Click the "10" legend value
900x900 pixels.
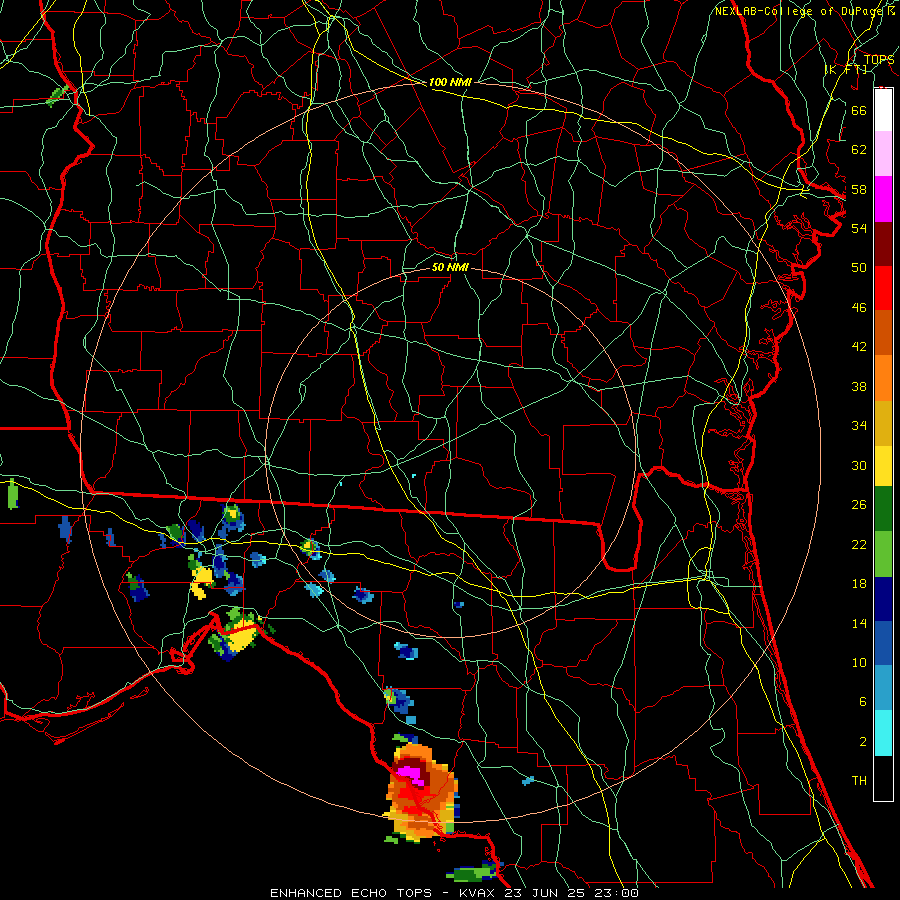[859, 662]
